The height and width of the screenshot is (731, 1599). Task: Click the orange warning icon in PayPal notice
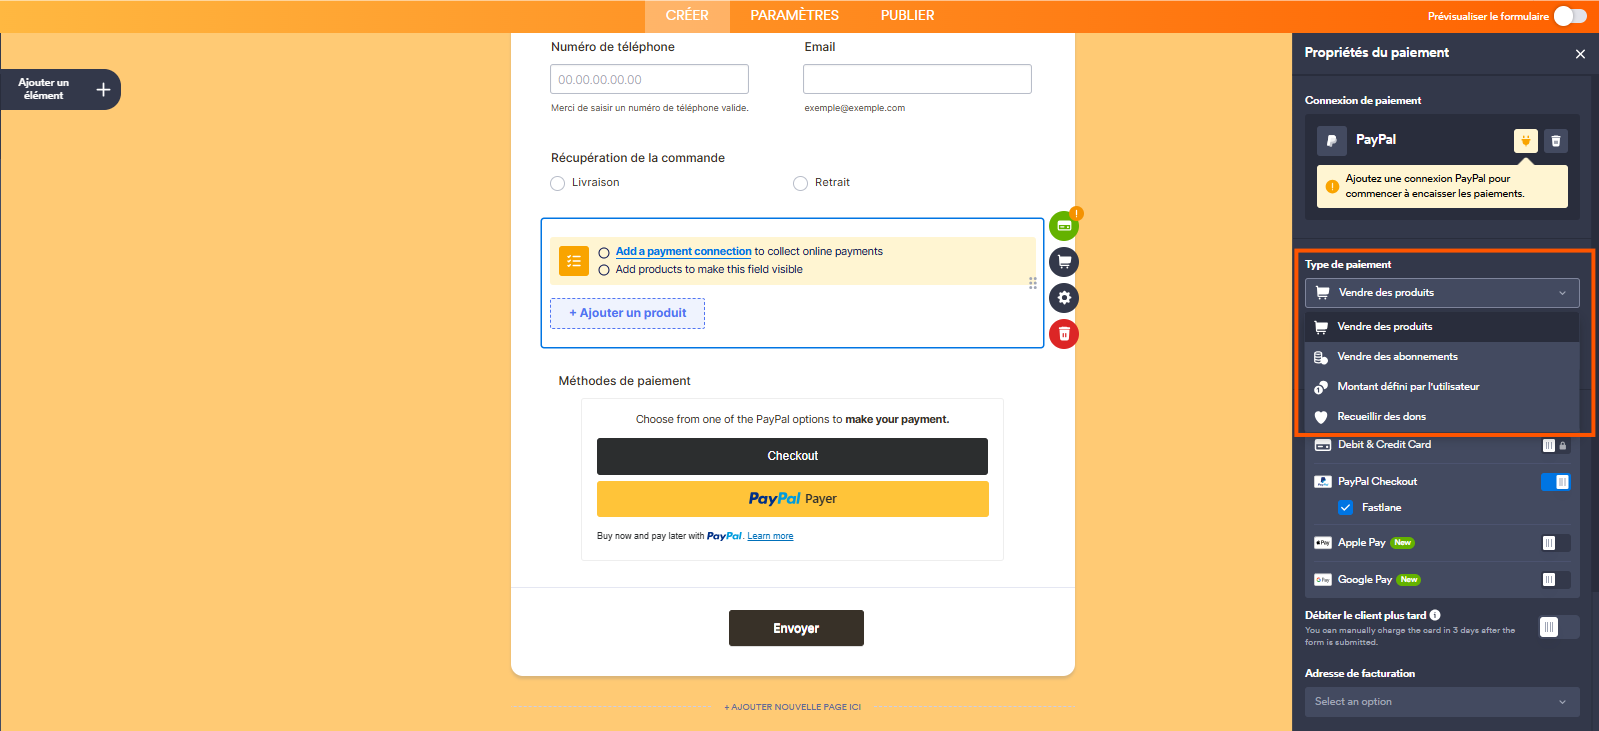click(x=1332, y=186)
